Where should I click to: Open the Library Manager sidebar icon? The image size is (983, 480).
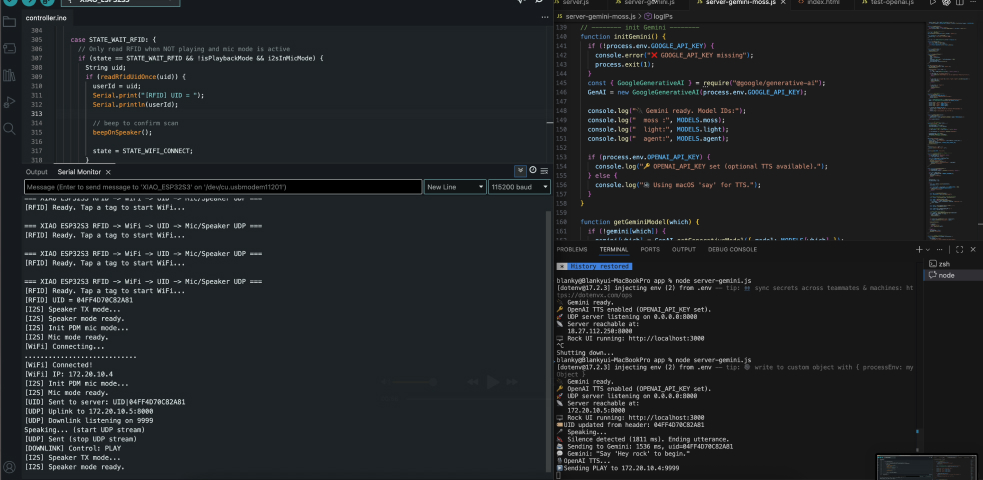(x=9, y=75)
